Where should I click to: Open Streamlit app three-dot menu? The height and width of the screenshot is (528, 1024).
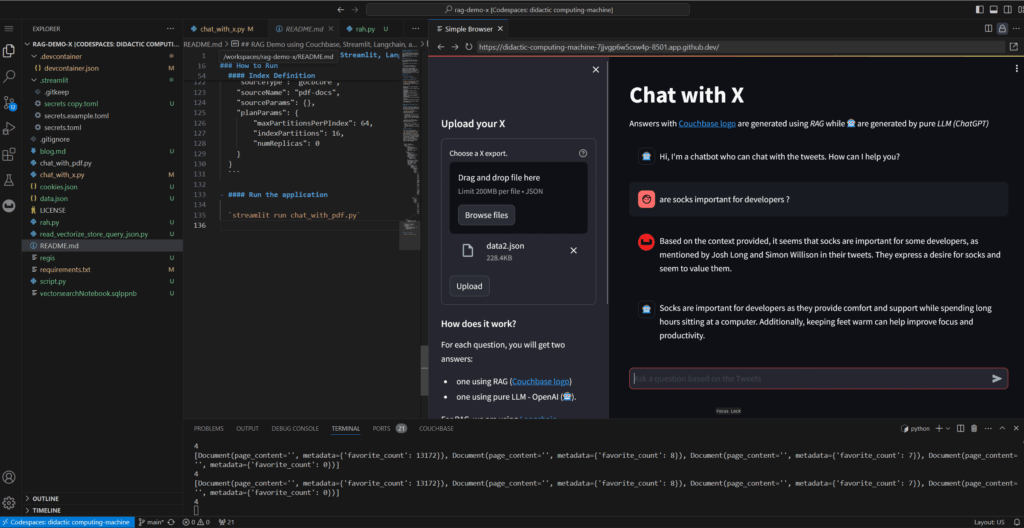coord(1016,68)
